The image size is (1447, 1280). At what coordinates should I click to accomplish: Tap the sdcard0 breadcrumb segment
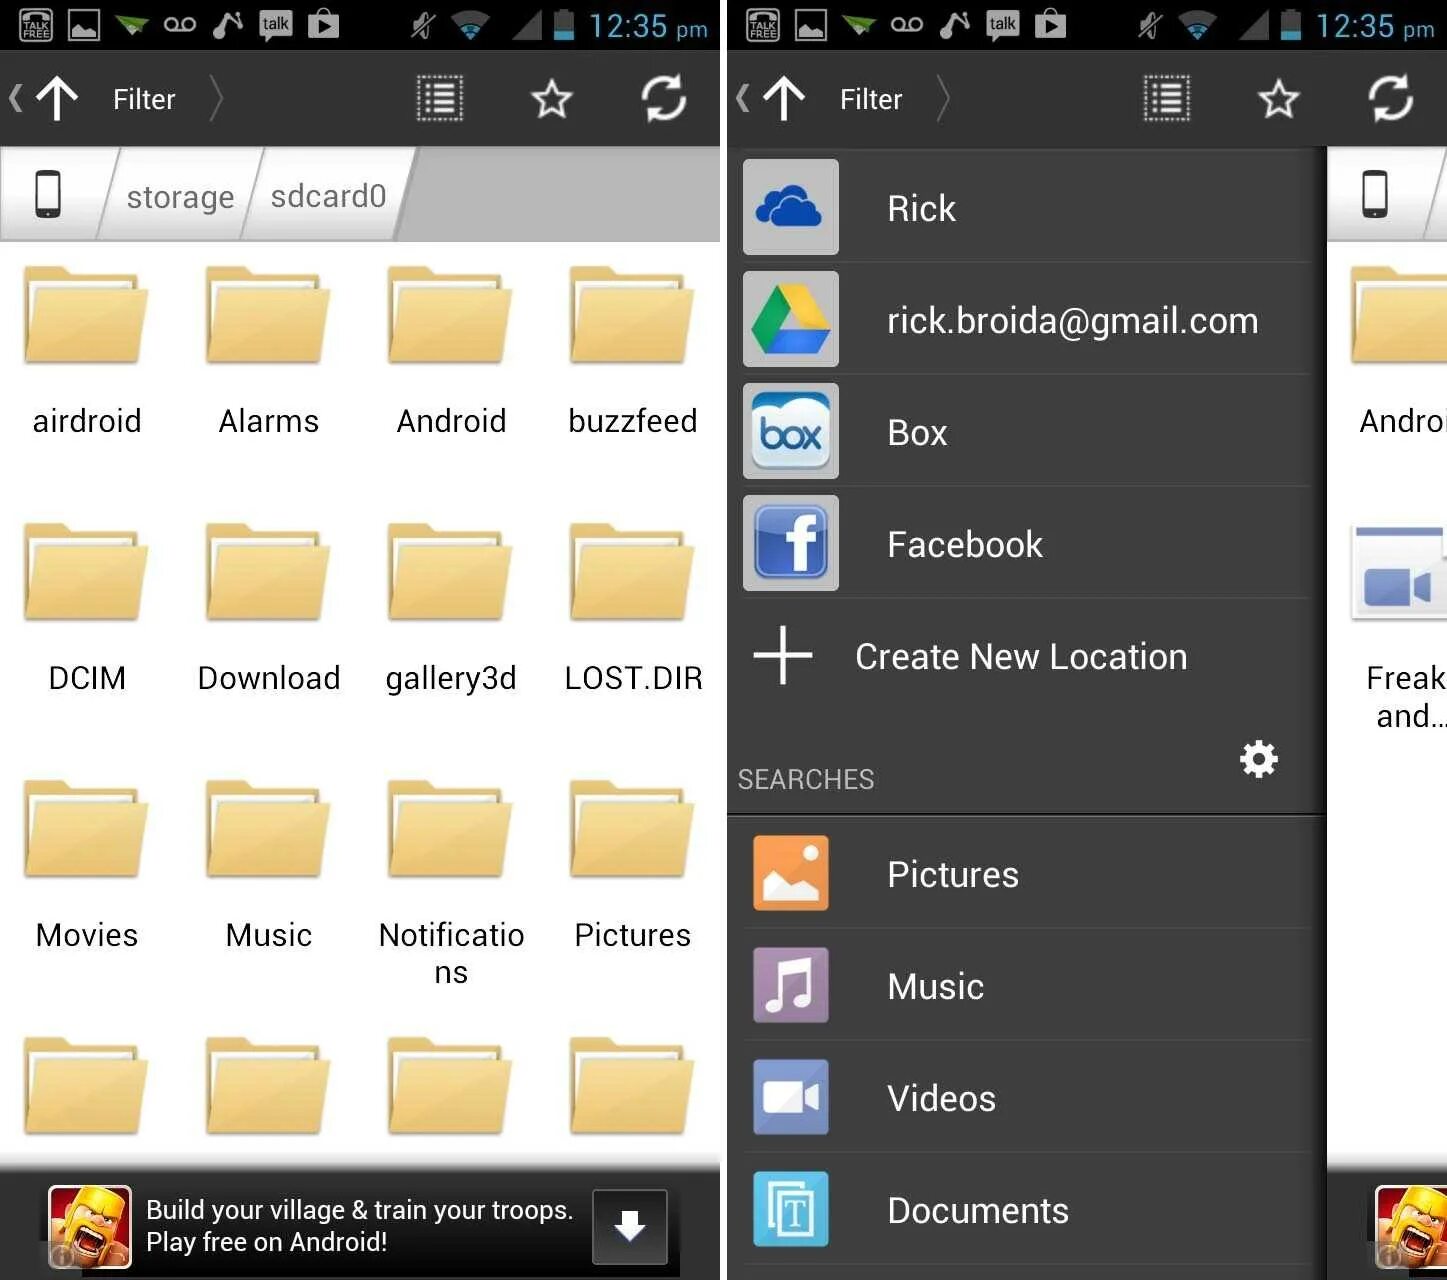[328, 195]
